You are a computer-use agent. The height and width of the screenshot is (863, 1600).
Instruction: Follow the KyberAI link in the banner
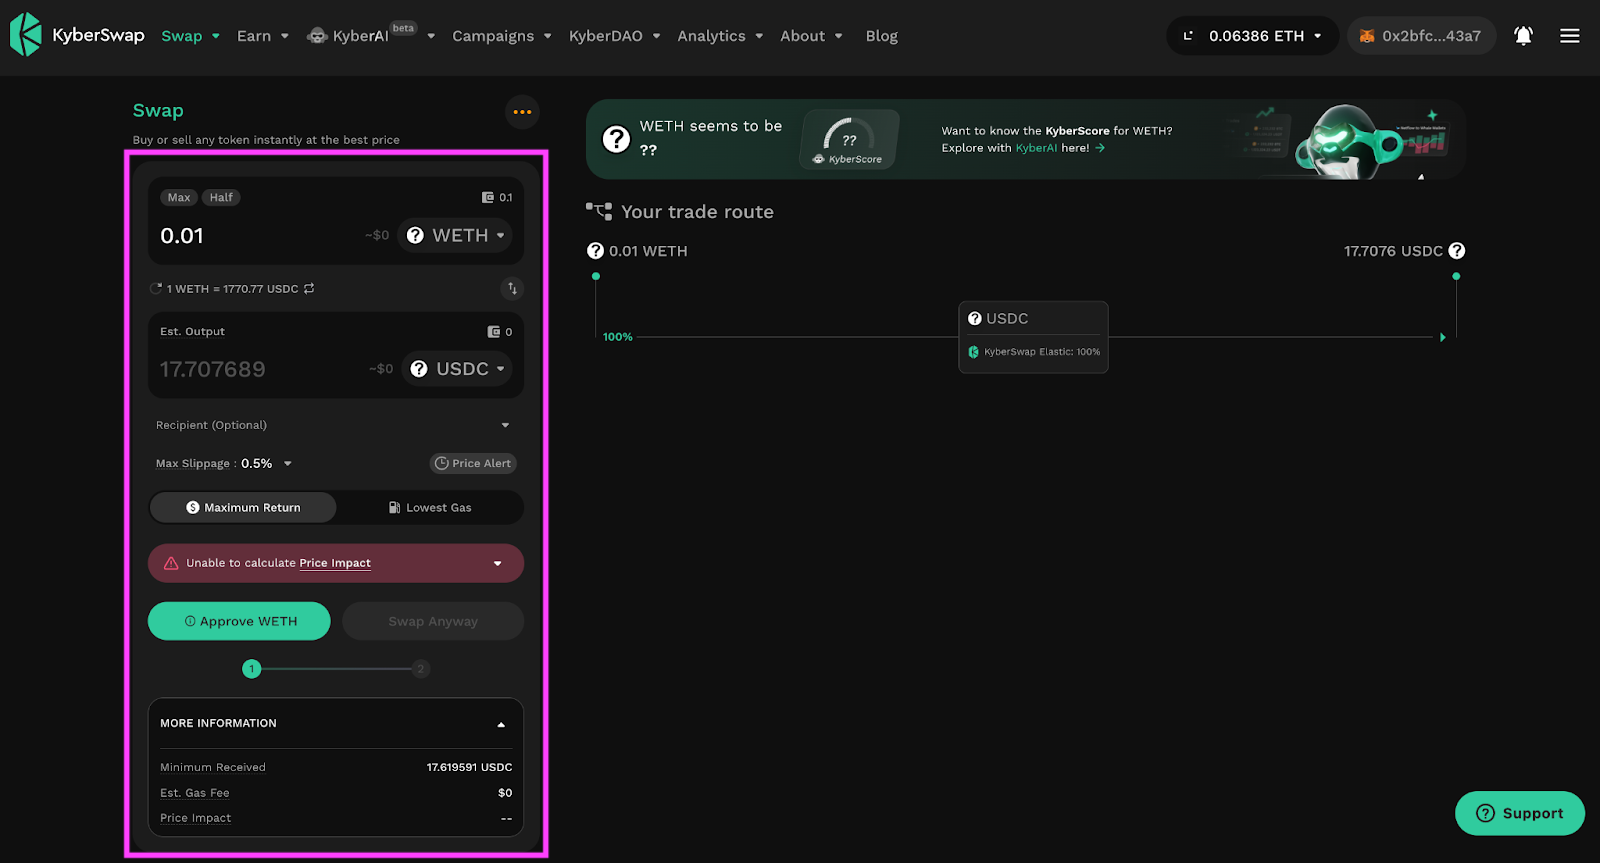pos(1036,148)
